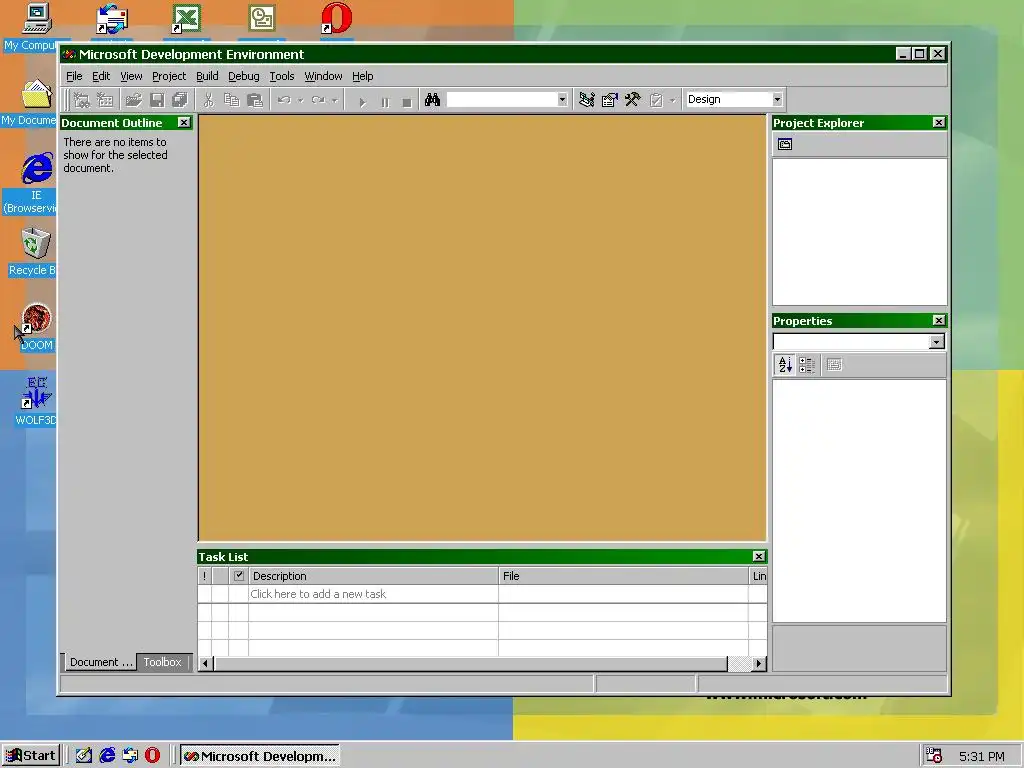Click the Project Explorer toolbar icon
Image resolution: width=1024 pixels, height=768 pixels.
(x=586, y=100)
